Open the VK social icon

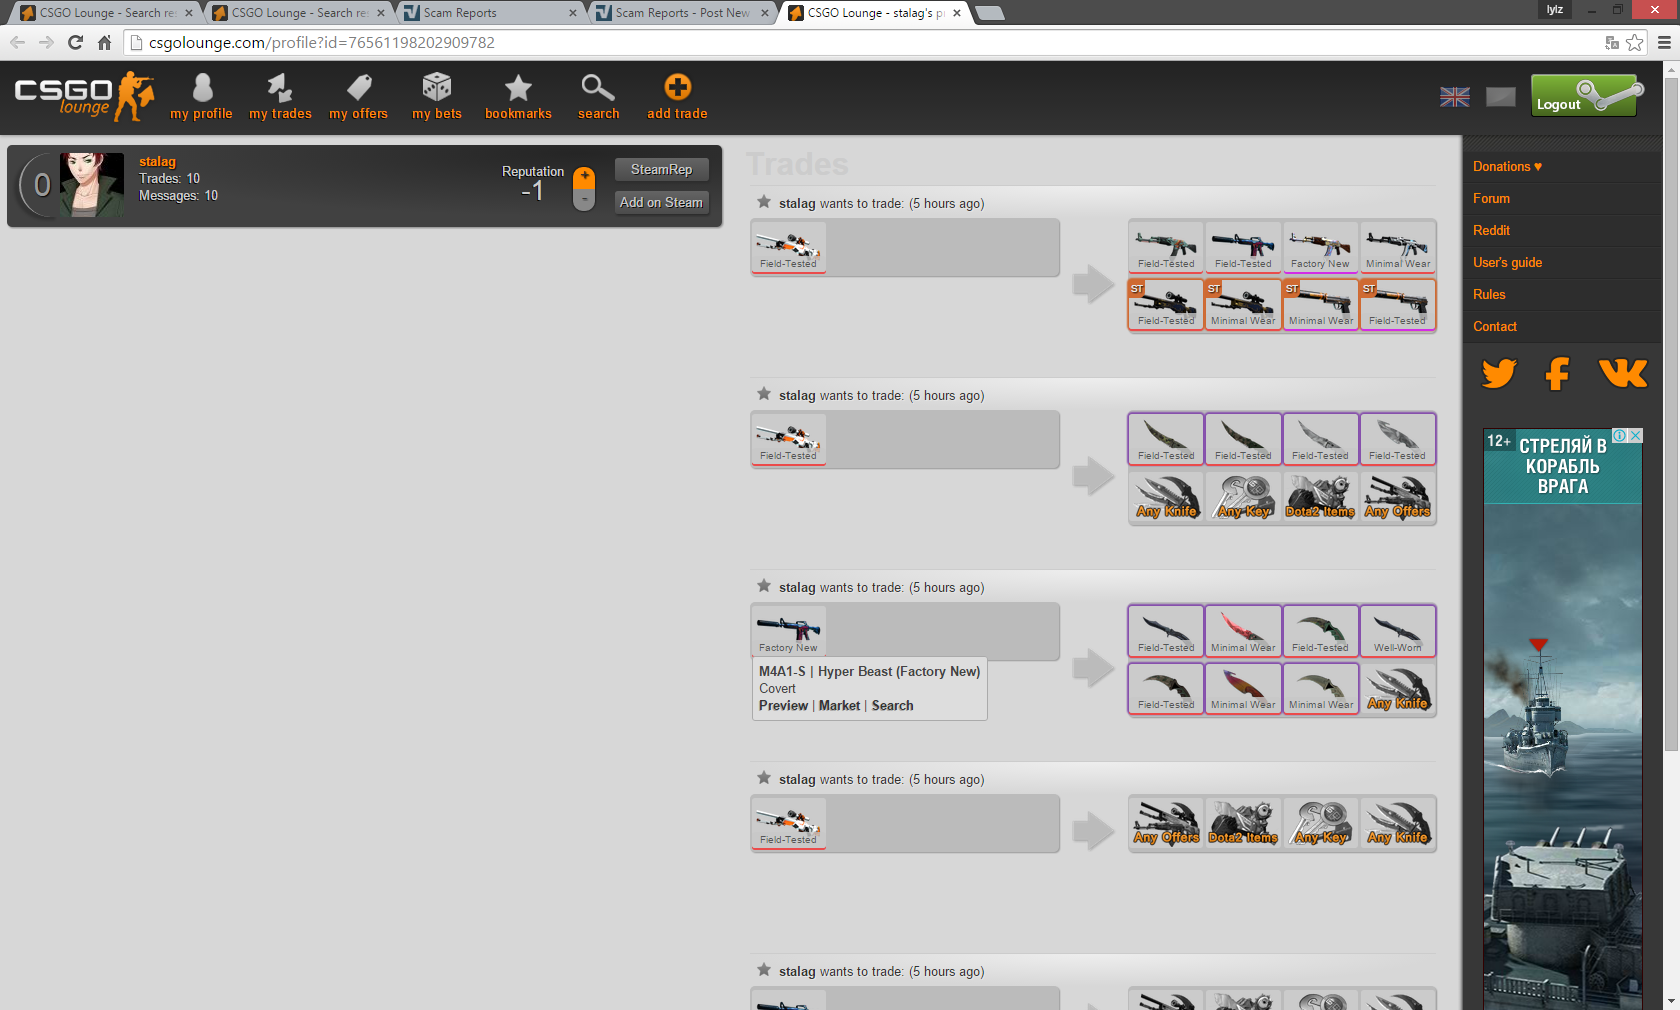1622,373
